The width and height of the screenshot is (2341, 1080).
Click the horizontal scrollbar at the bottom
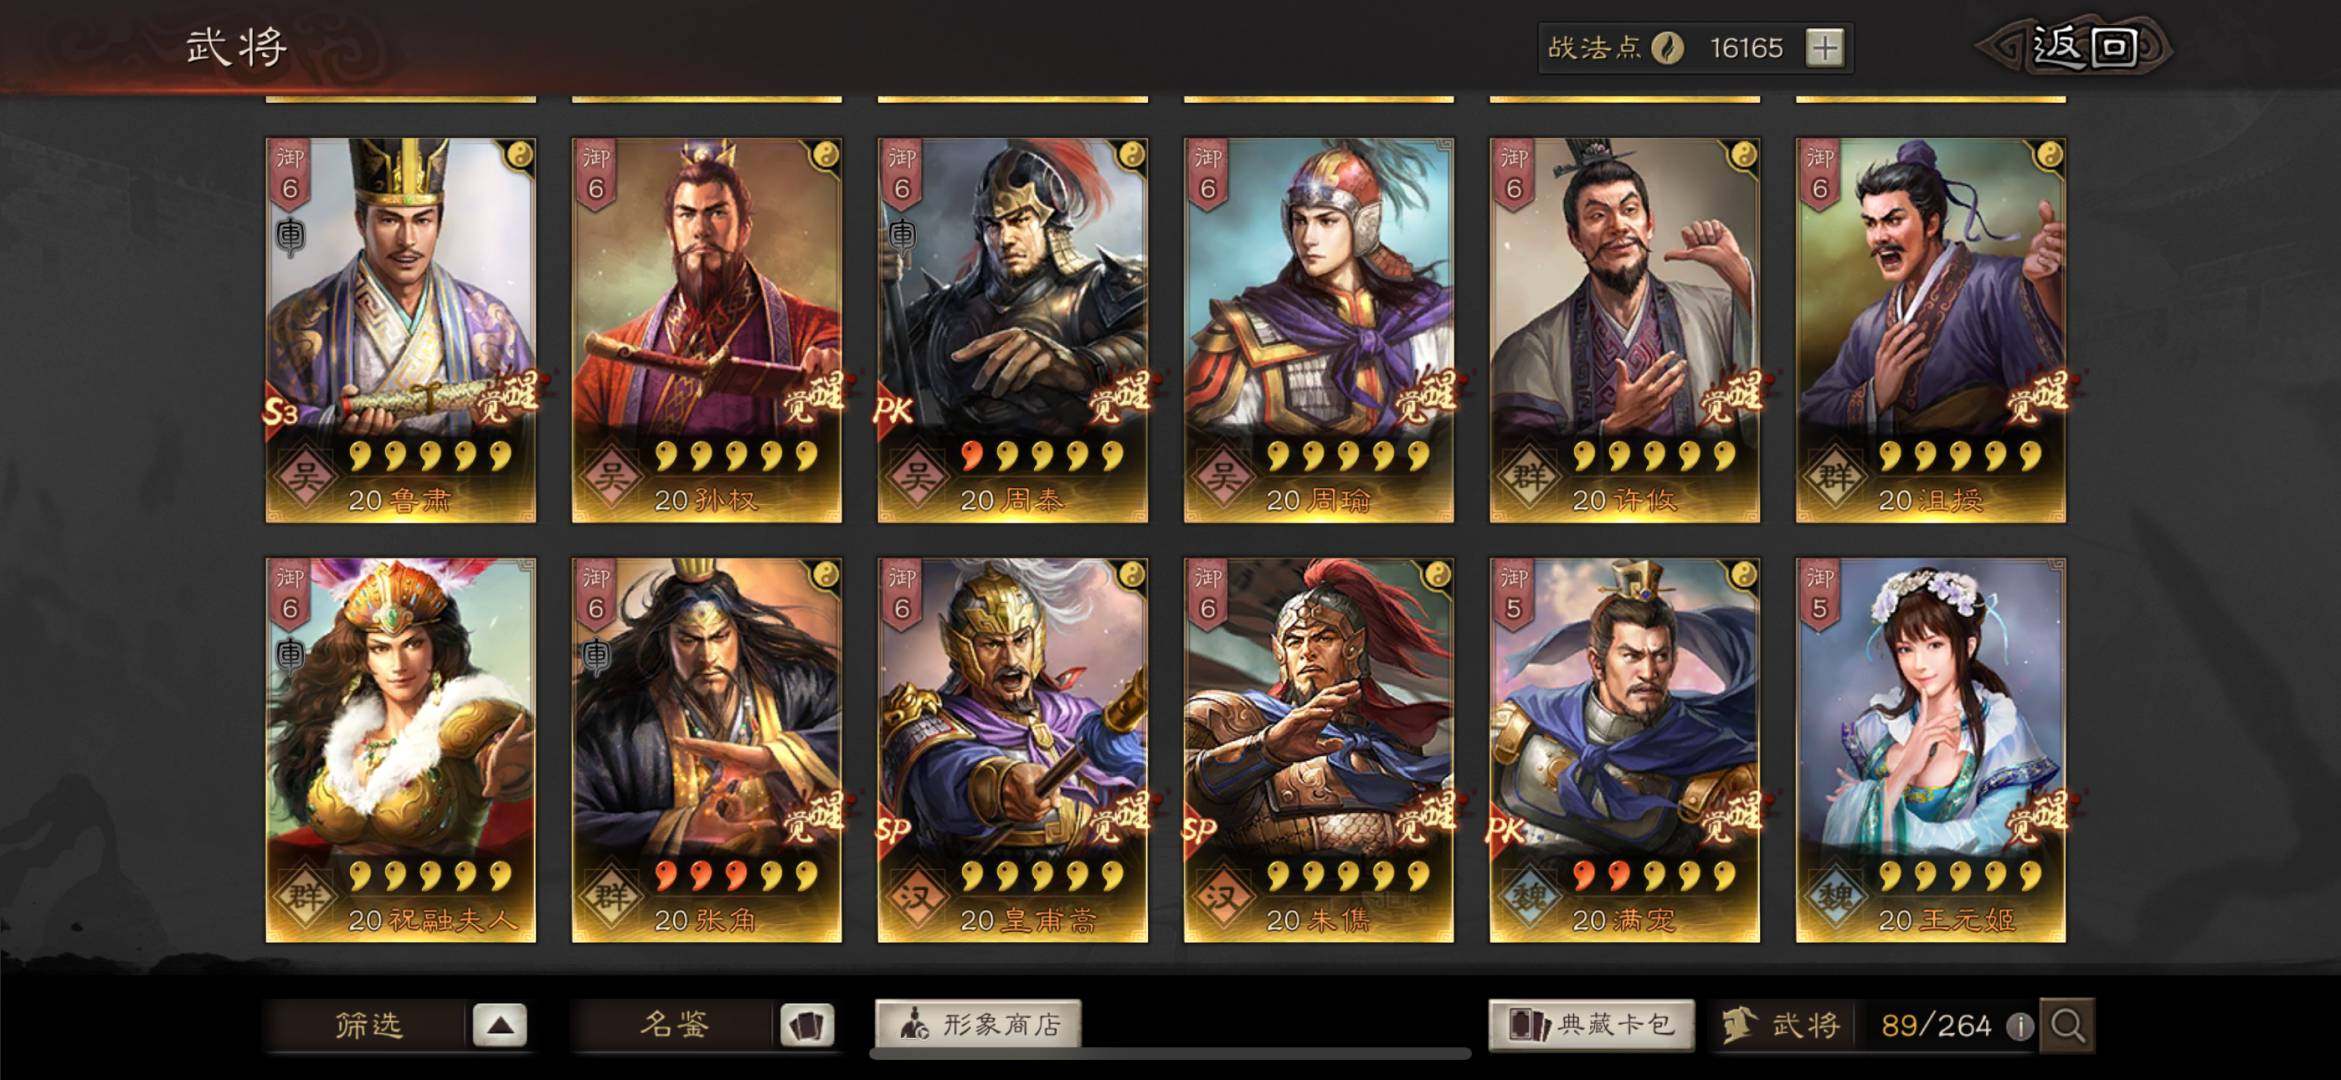point(1170,1054)
